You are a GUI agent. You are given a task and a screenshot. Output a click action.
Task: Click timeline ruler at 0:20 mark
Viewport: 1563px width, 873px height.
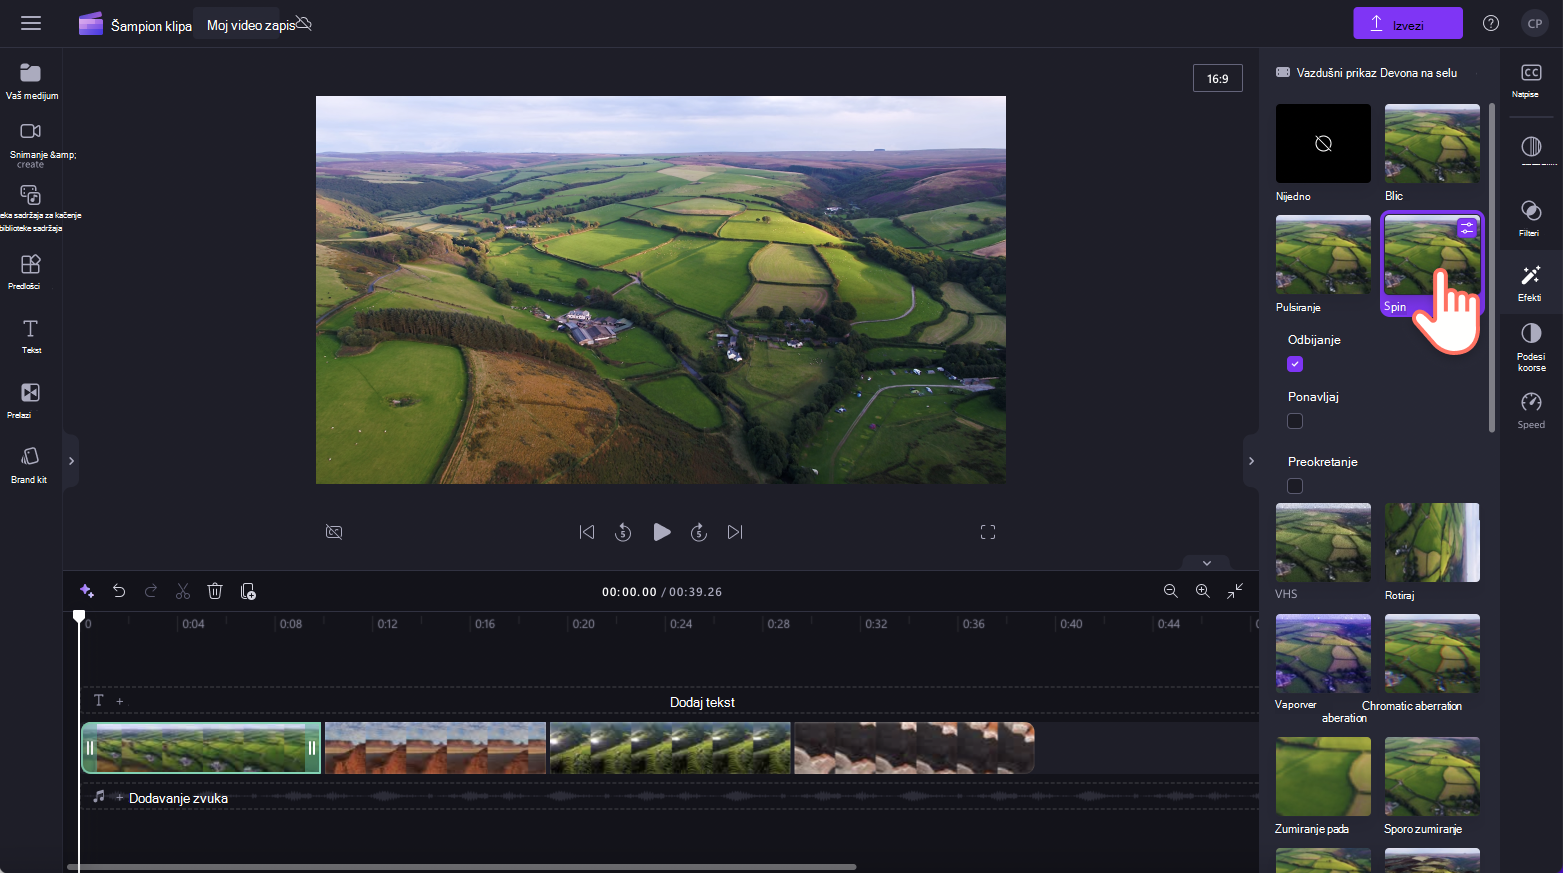[x=583, y=624]
